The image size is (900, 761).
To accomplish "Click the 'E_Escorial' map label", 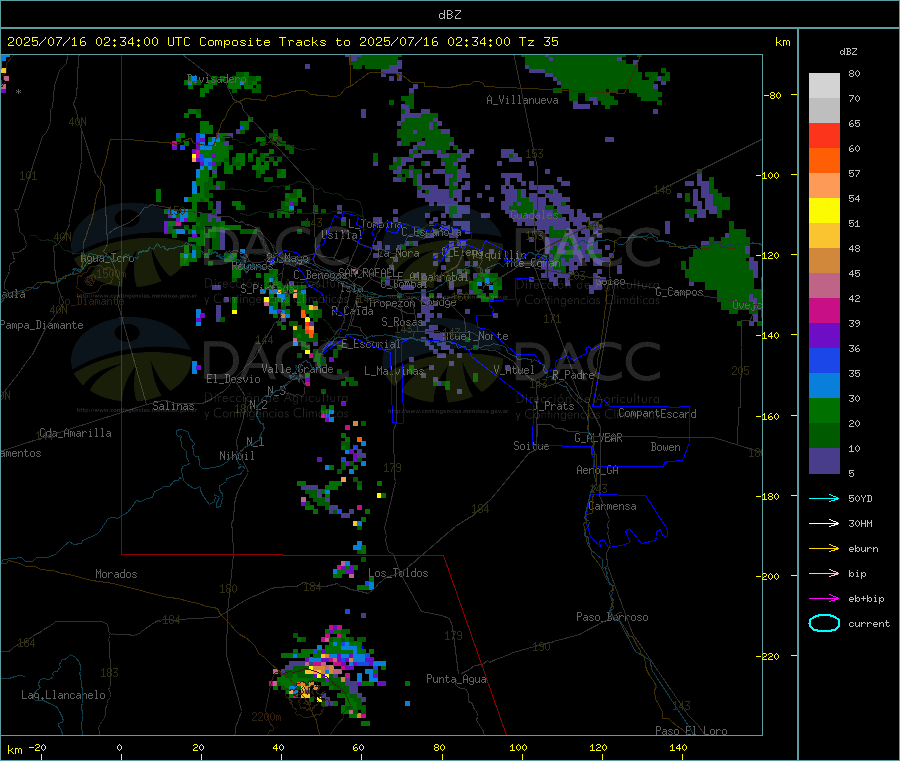I will tap(370, 344).
